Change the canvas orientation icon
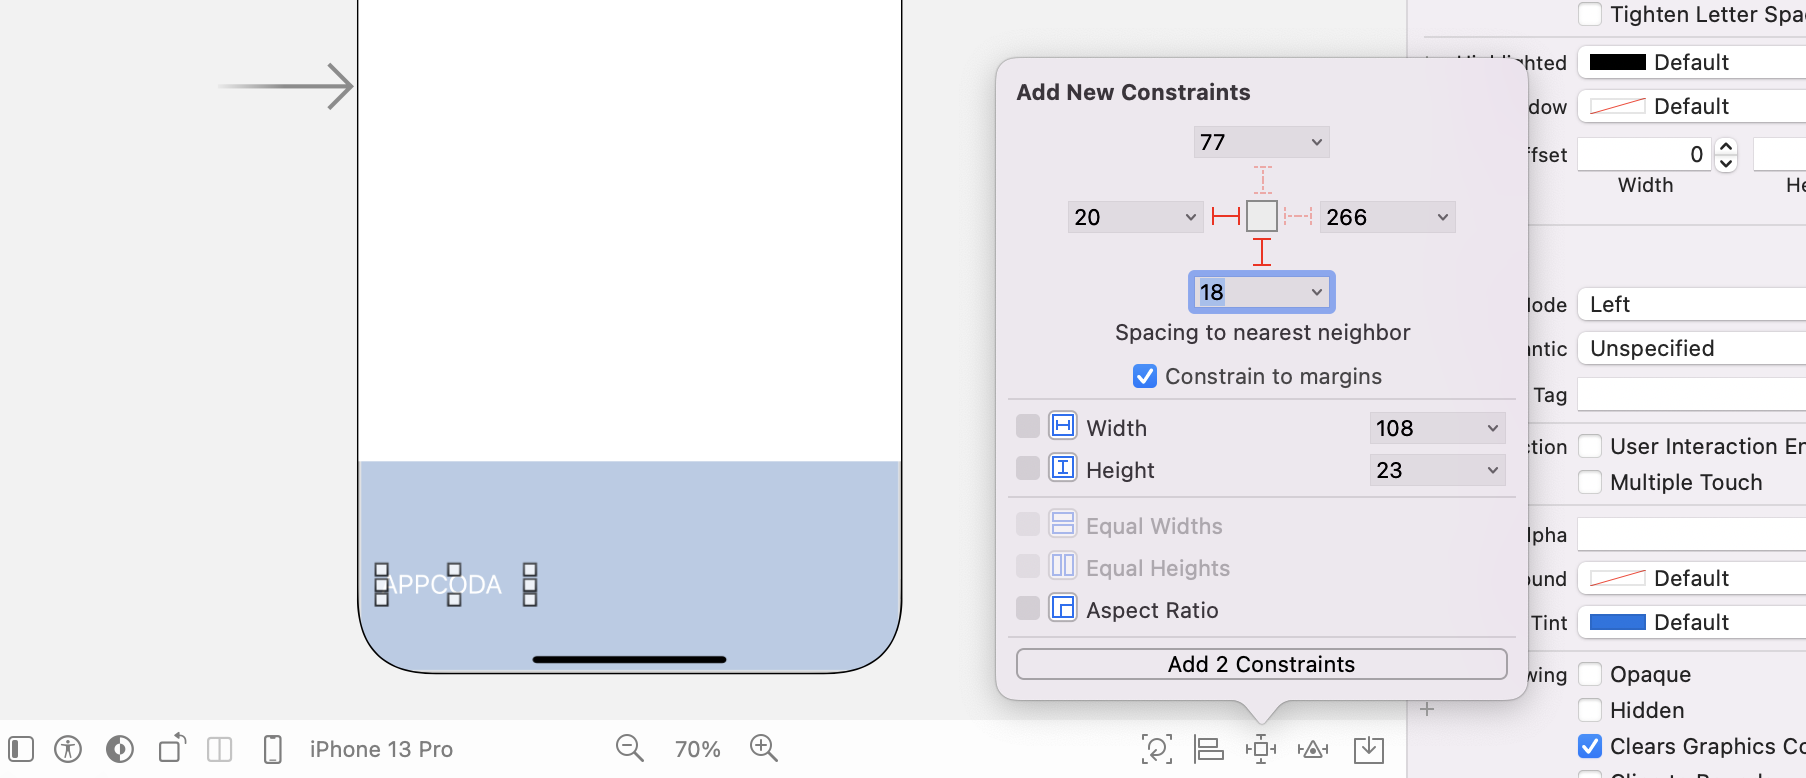 172,748
